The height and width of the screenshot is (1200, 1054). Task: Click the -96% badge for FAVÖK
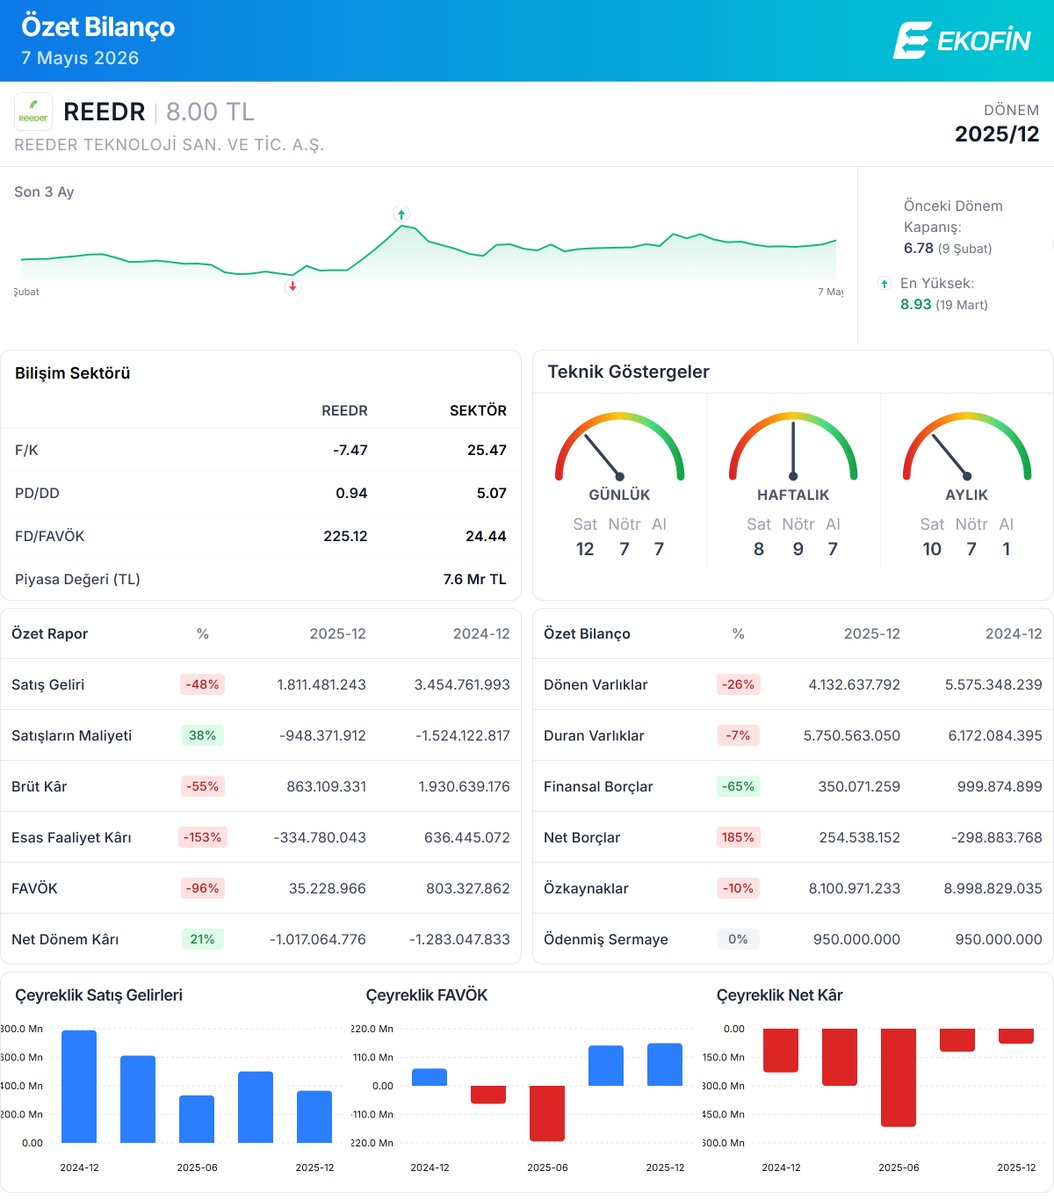pyautogui.click(x=203, y=888)
